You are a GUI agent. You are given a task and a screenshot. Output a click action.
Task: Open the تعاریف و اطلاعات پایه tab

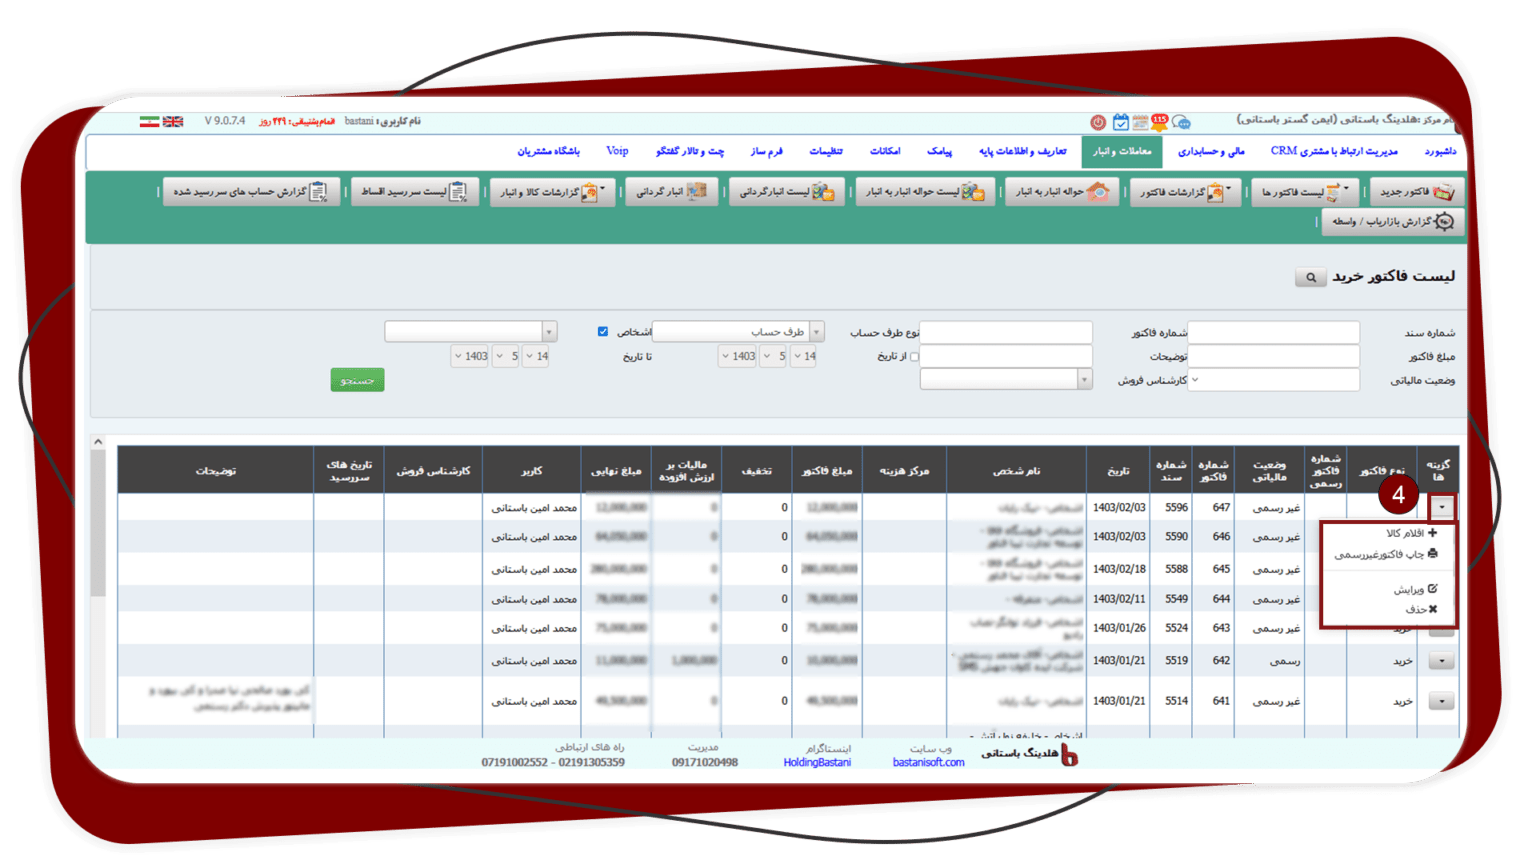pyautogui.click(x=1022, y=152)
